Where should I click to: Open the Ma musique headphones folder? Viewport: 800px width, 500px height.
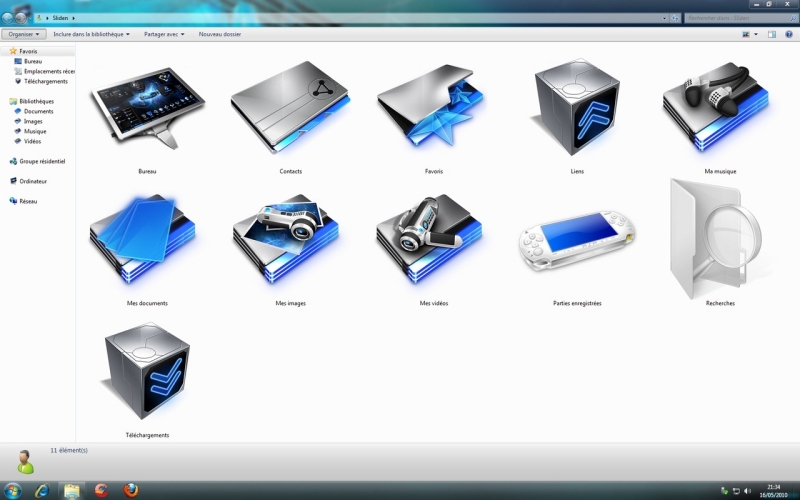(716, 107)
